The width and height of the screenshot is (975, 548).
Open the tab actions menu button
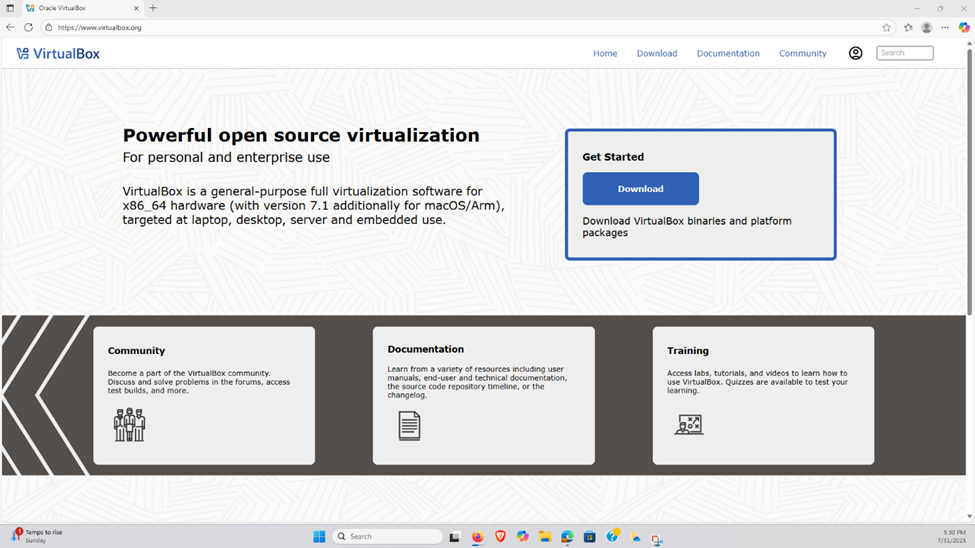pyautogui.click(x=10, y=8)
